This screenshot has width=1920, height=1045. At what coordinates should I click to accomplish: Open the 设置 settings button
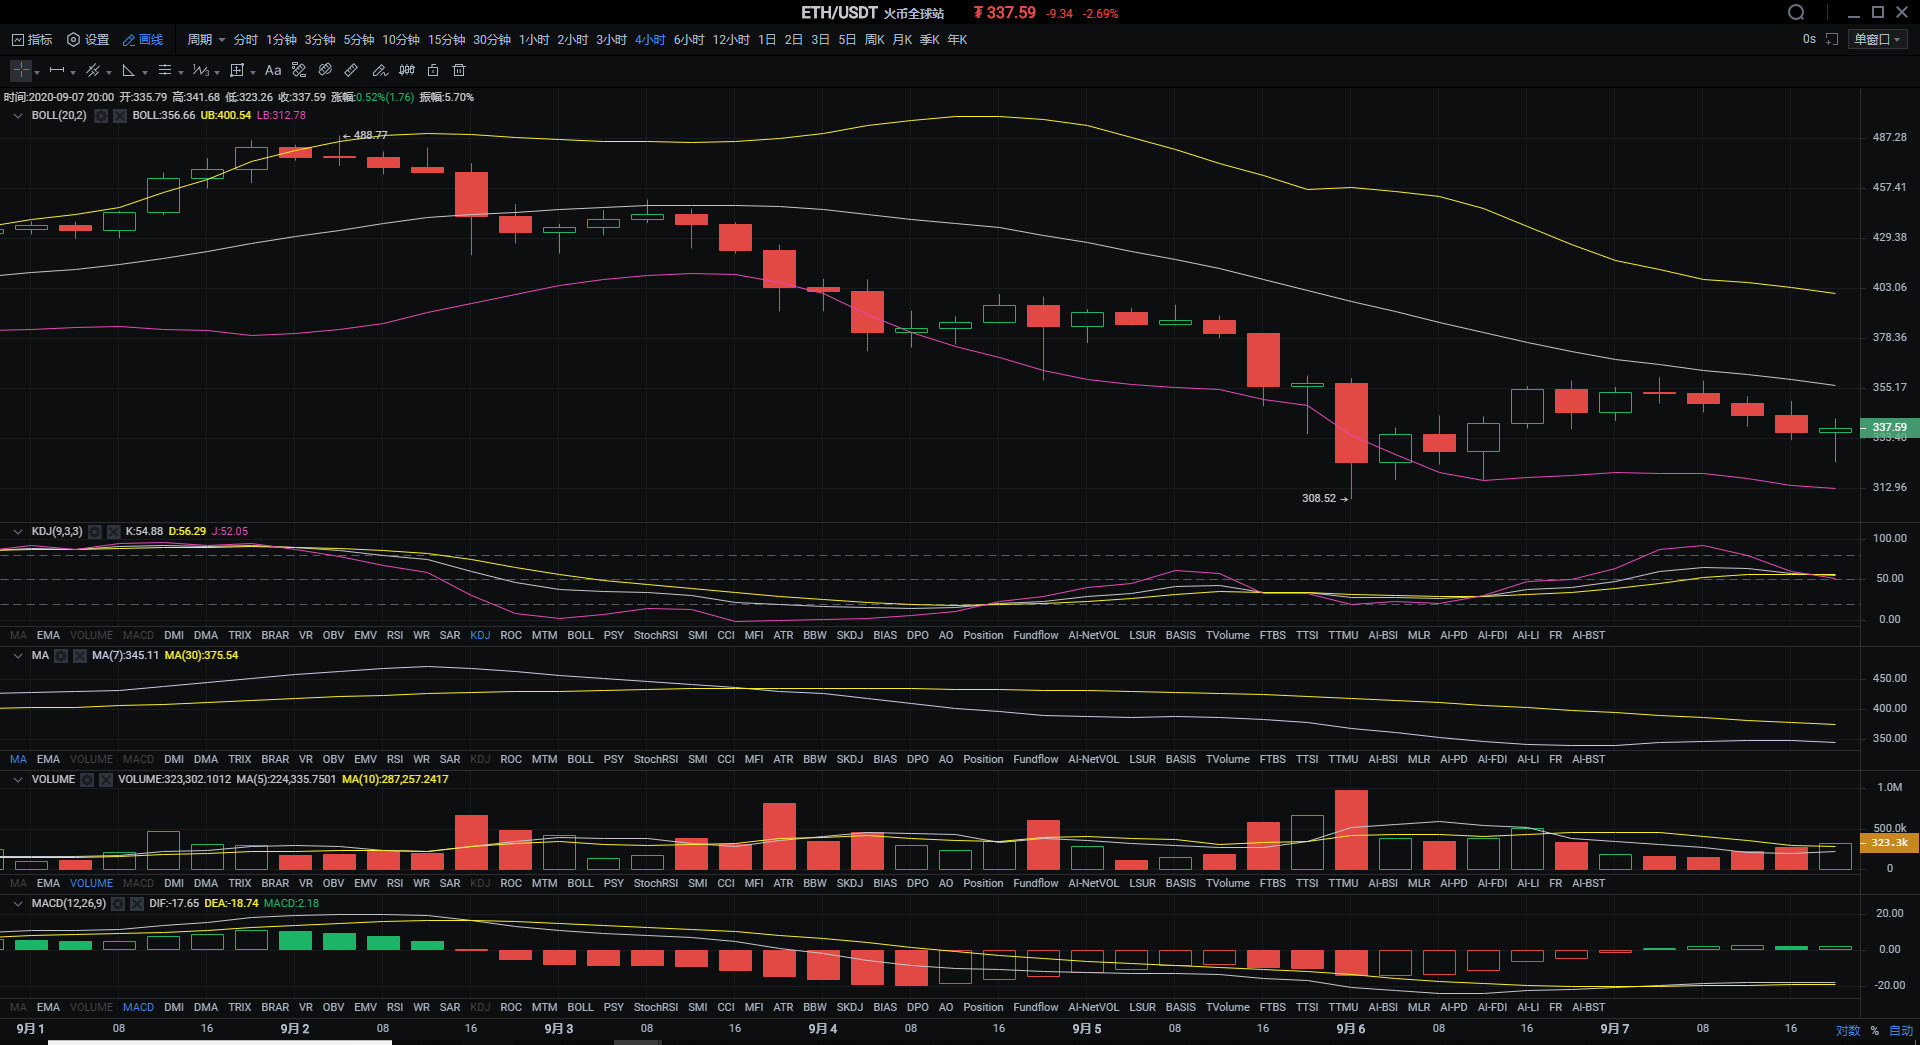pos(88,40)
